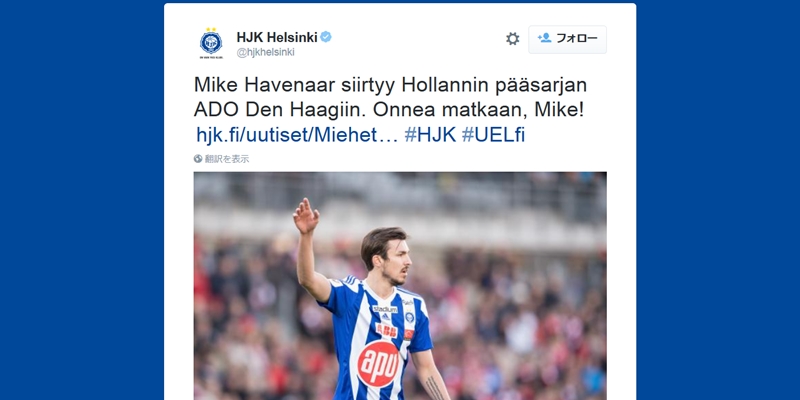Click the tweet text starting with Mike Havenaar
Image resolution: width=800 pixels, height=400 pixels.
tap(390, 97)
